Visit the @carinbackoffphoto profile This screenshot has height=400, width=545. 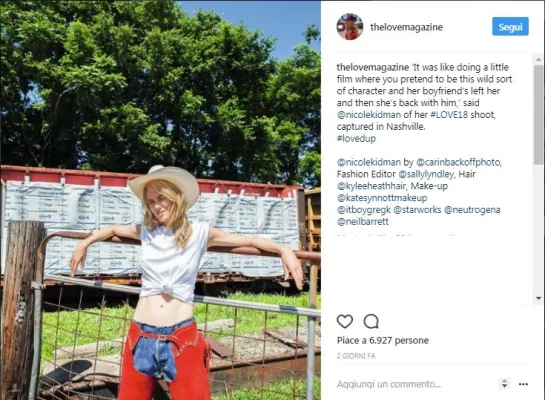point(458,162)
